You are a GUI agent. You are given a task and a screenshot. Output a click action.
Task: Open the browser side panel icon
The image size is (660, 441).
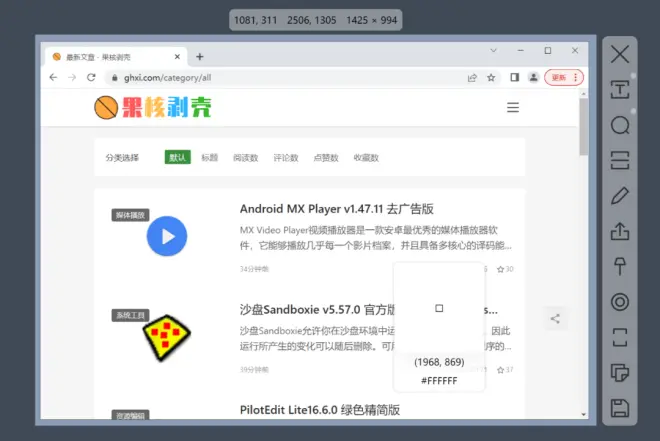(514, 77)
